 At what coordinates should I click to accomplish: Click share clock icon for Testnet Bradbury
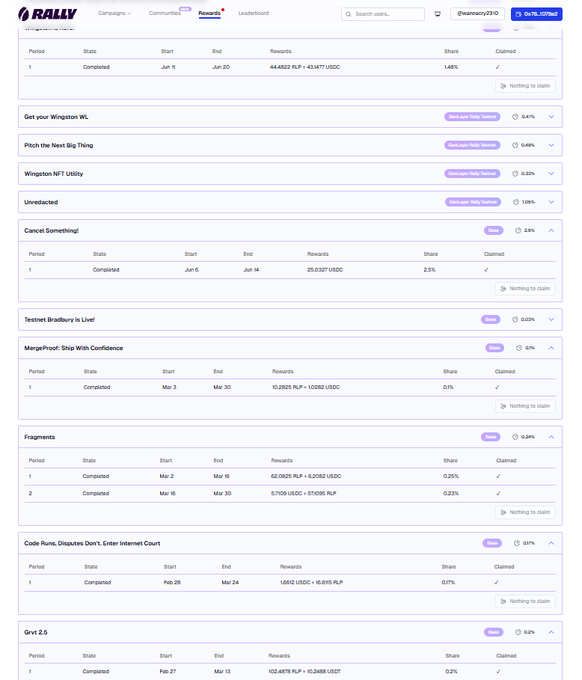point(515,320)
